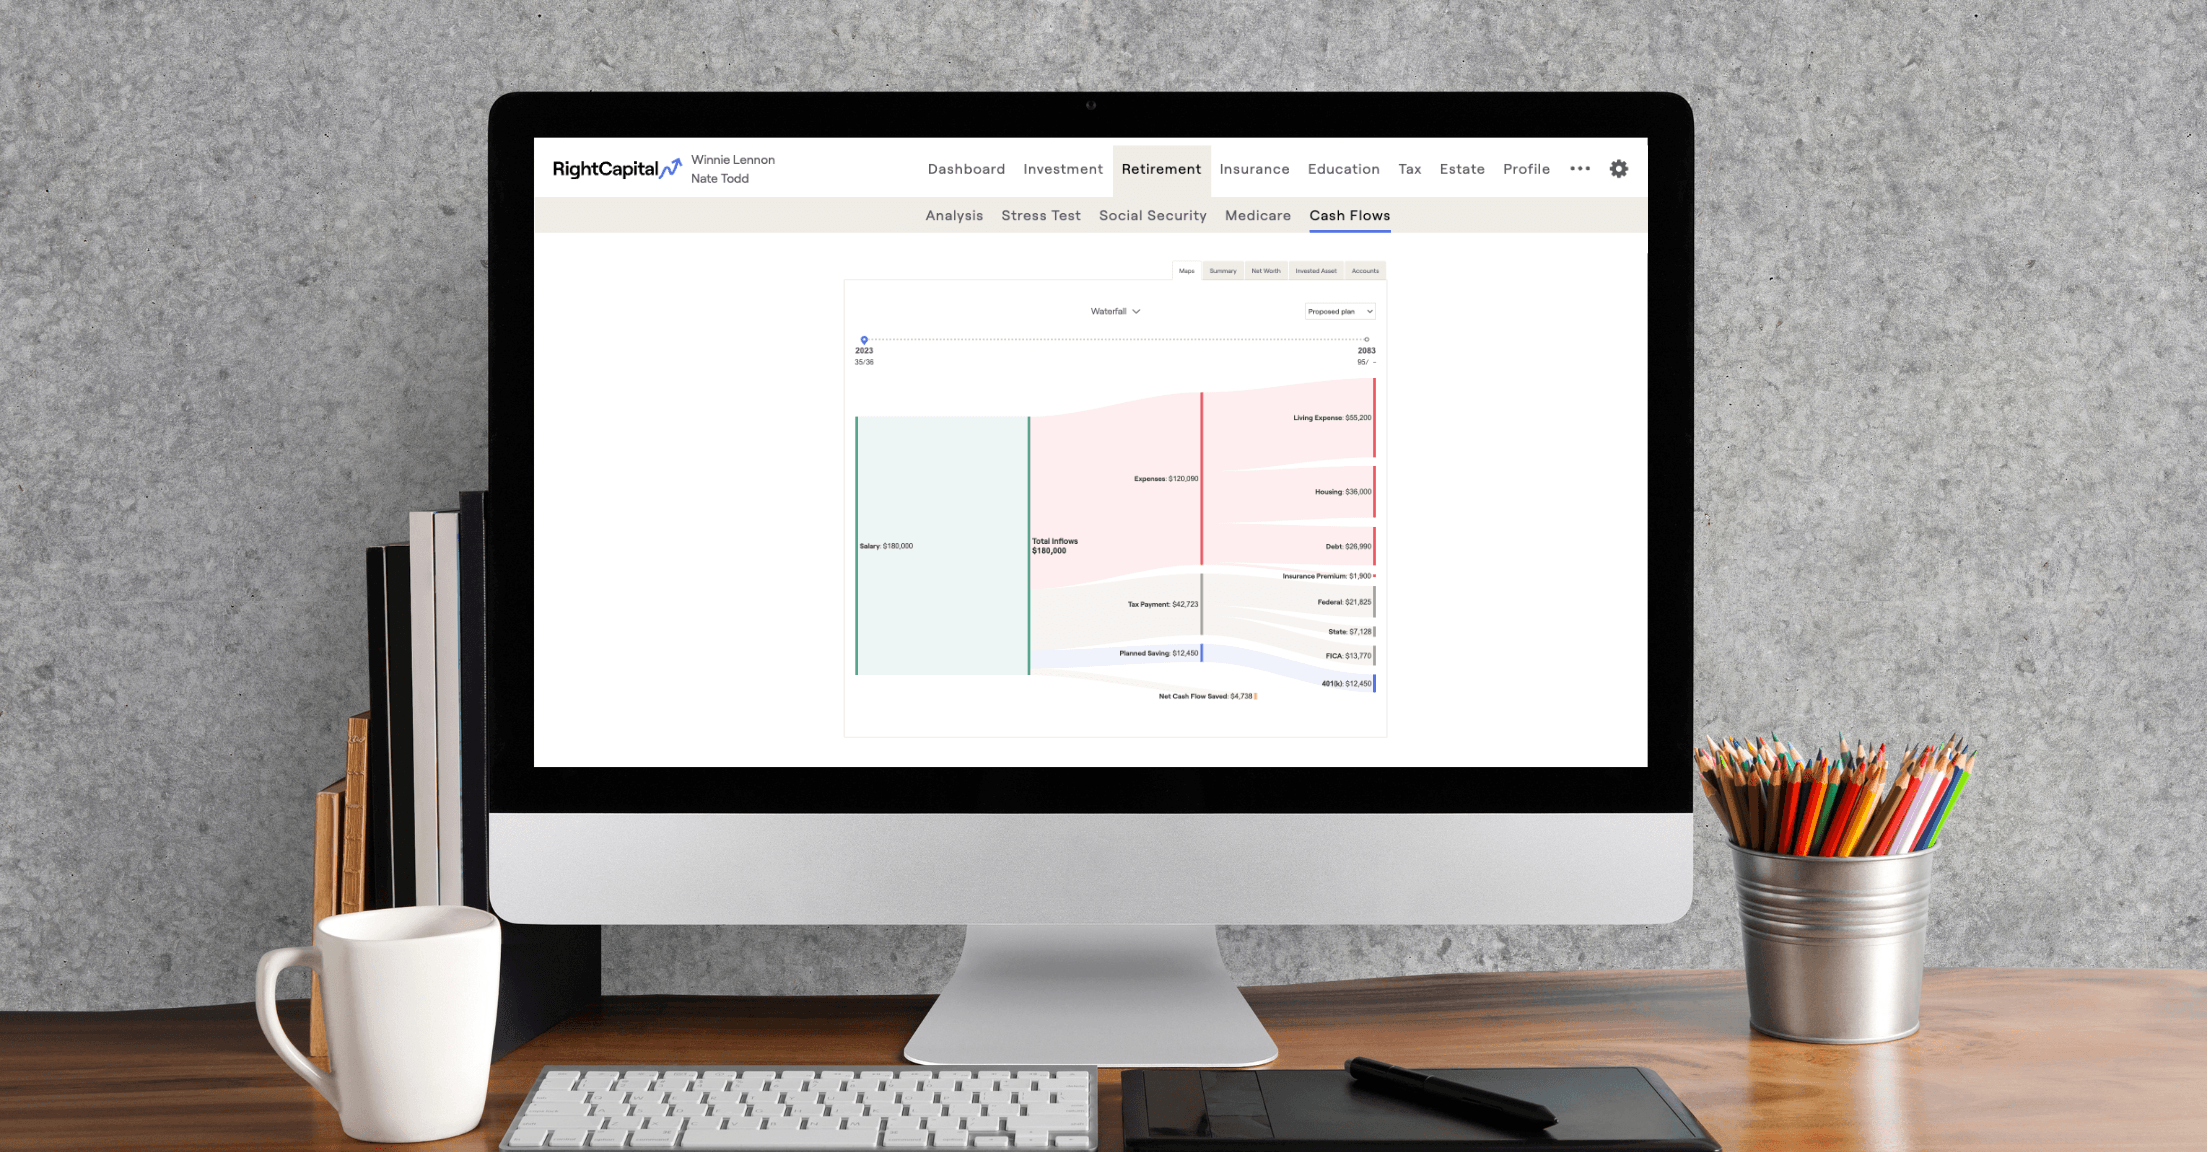This screenshot has width=2208, height=1152.
Task: Click the trend arrow icon in RightCapital logo
Action: [x=675, y=166]
